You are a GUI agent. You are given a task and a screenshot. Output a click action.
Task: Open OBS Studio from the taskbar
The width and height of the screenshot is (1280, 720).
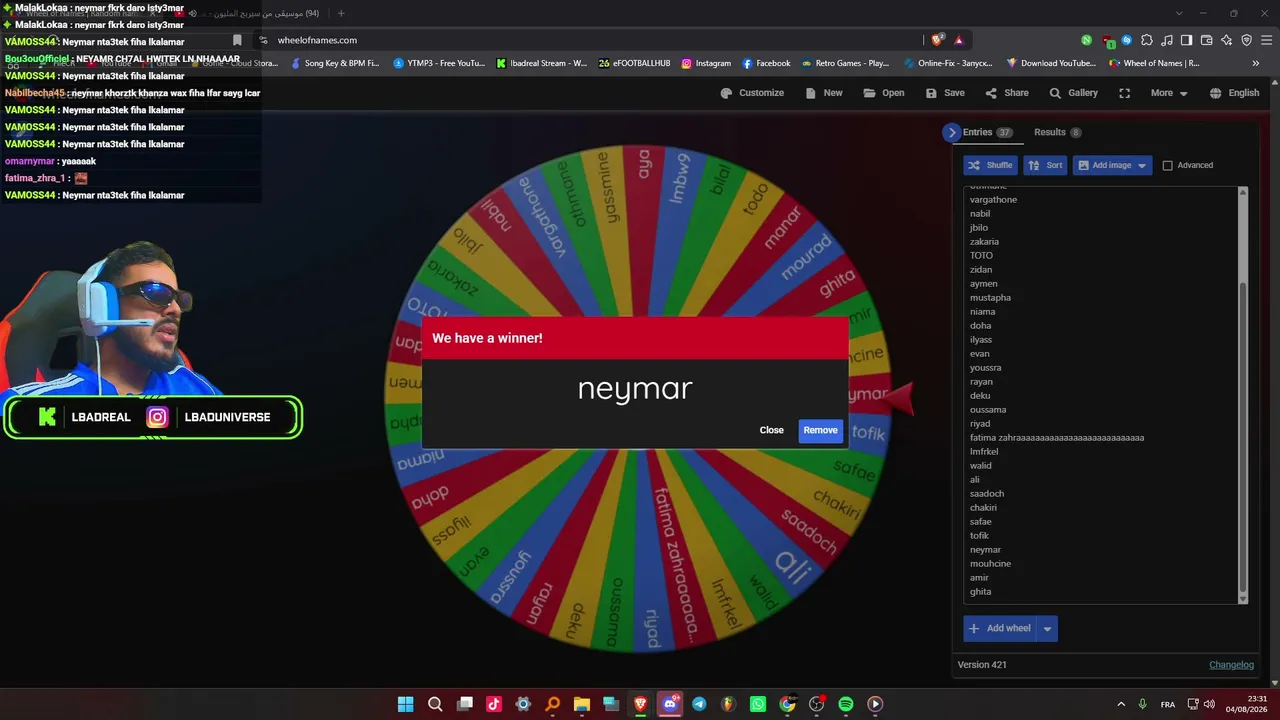click(817, 704)
